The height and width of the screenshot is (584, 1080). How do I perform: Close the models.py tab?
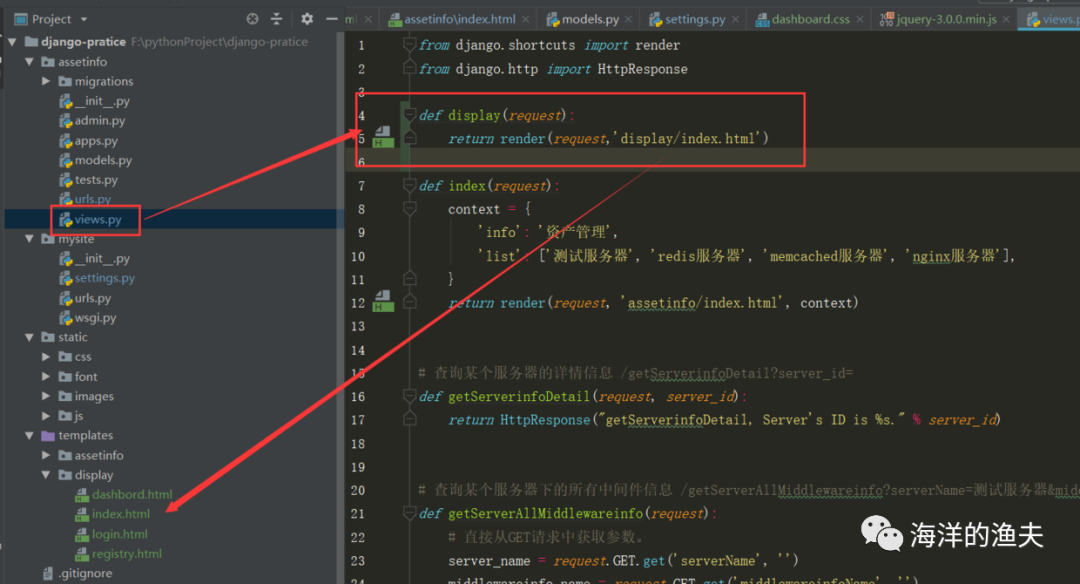pos(628,19)
